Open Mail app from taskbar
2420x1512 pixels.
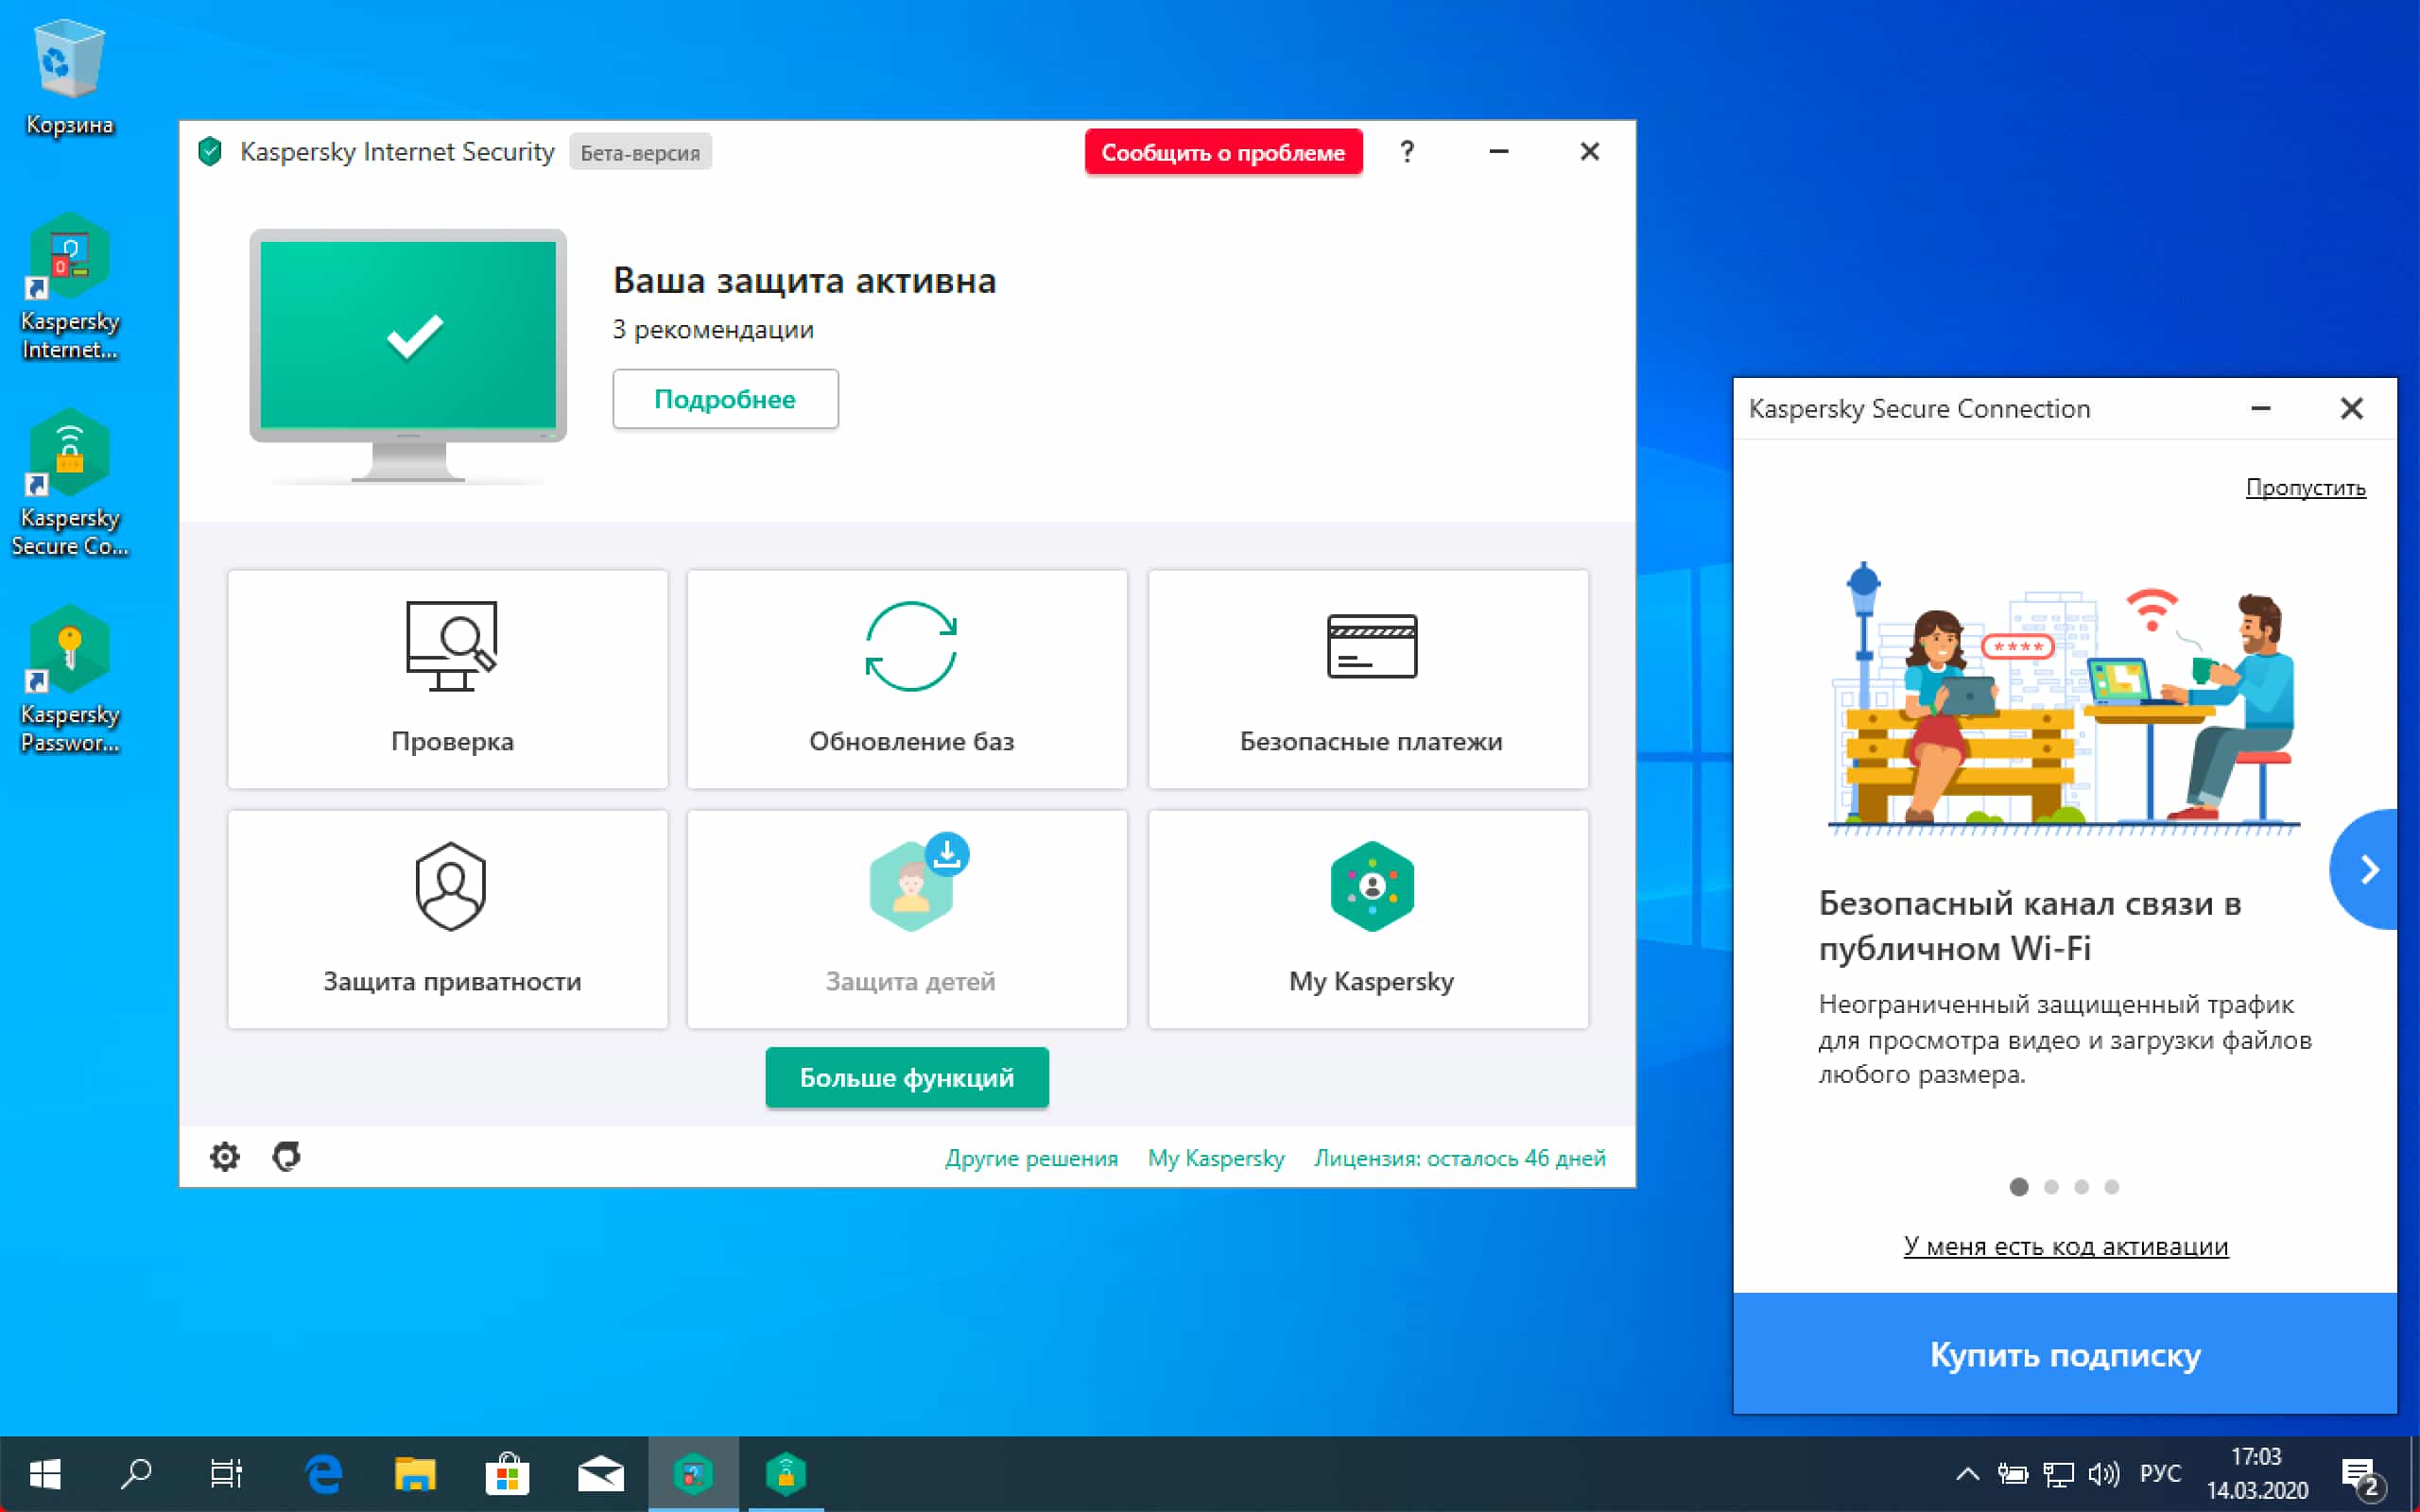pos(600,1474)
